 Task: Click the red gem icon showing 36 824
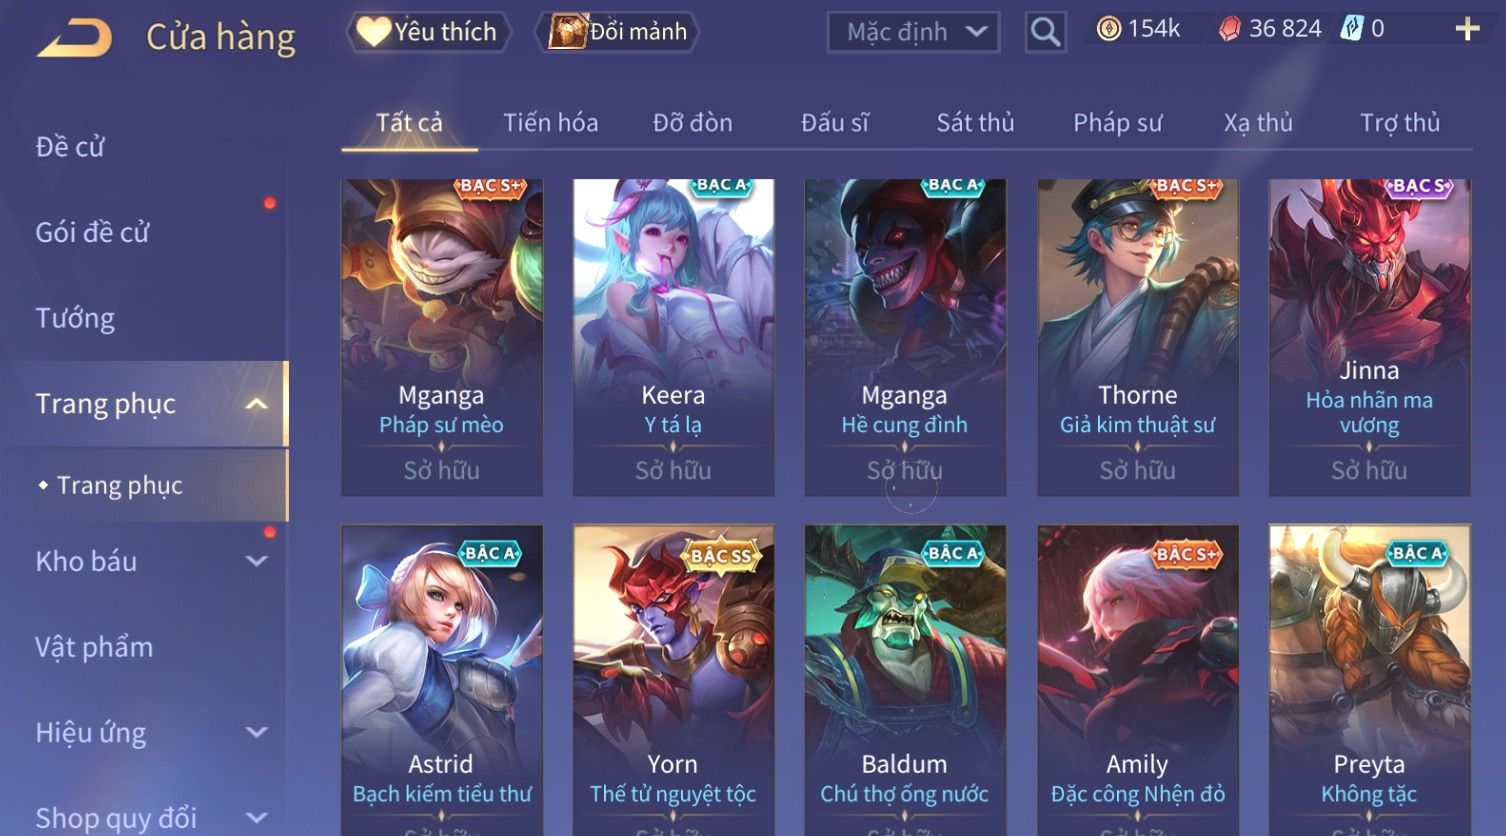[1229, 29]
